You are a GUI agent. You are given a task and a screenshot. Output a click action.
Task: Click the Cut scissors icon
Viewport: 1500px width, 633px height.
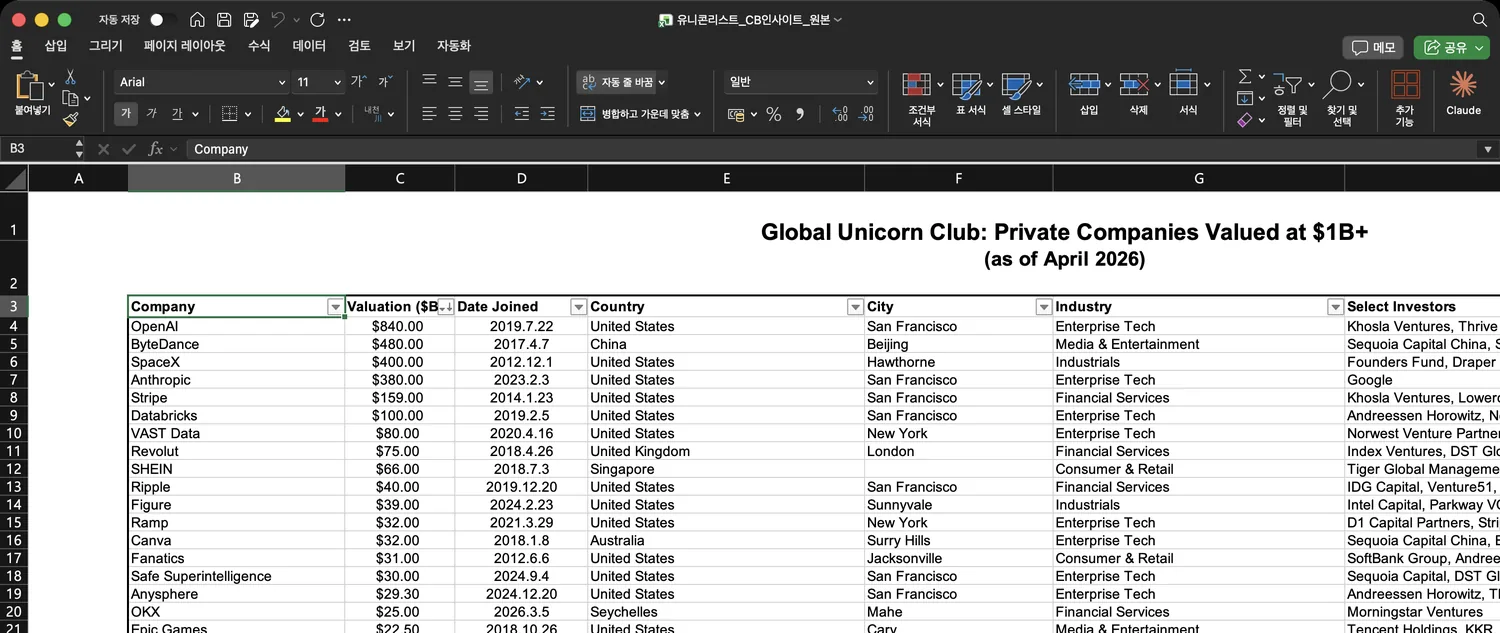[x=70, y=77]
